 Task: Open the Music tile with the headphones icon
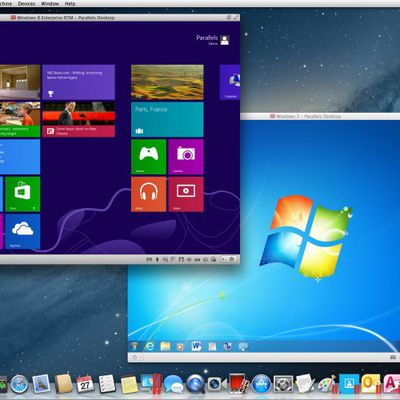click(x=149, y=194)
